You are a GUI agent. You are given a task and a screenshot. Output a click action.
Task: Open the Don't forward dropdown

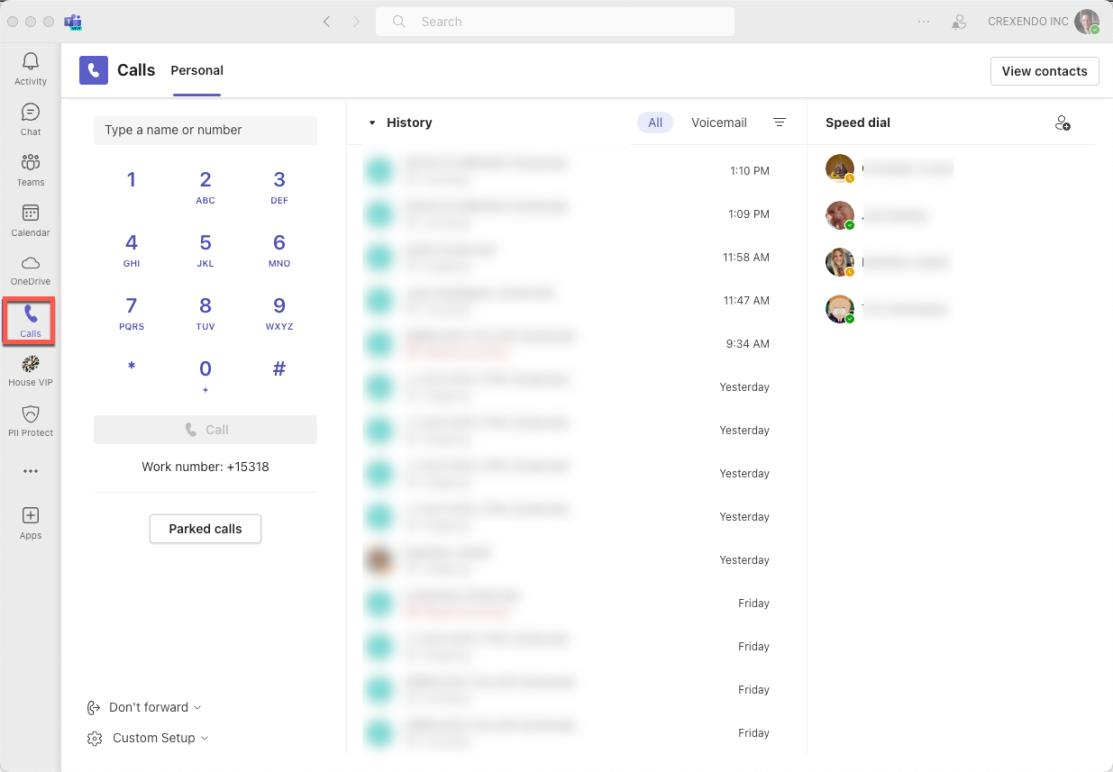pyautogui.click(x=144, y=707)
